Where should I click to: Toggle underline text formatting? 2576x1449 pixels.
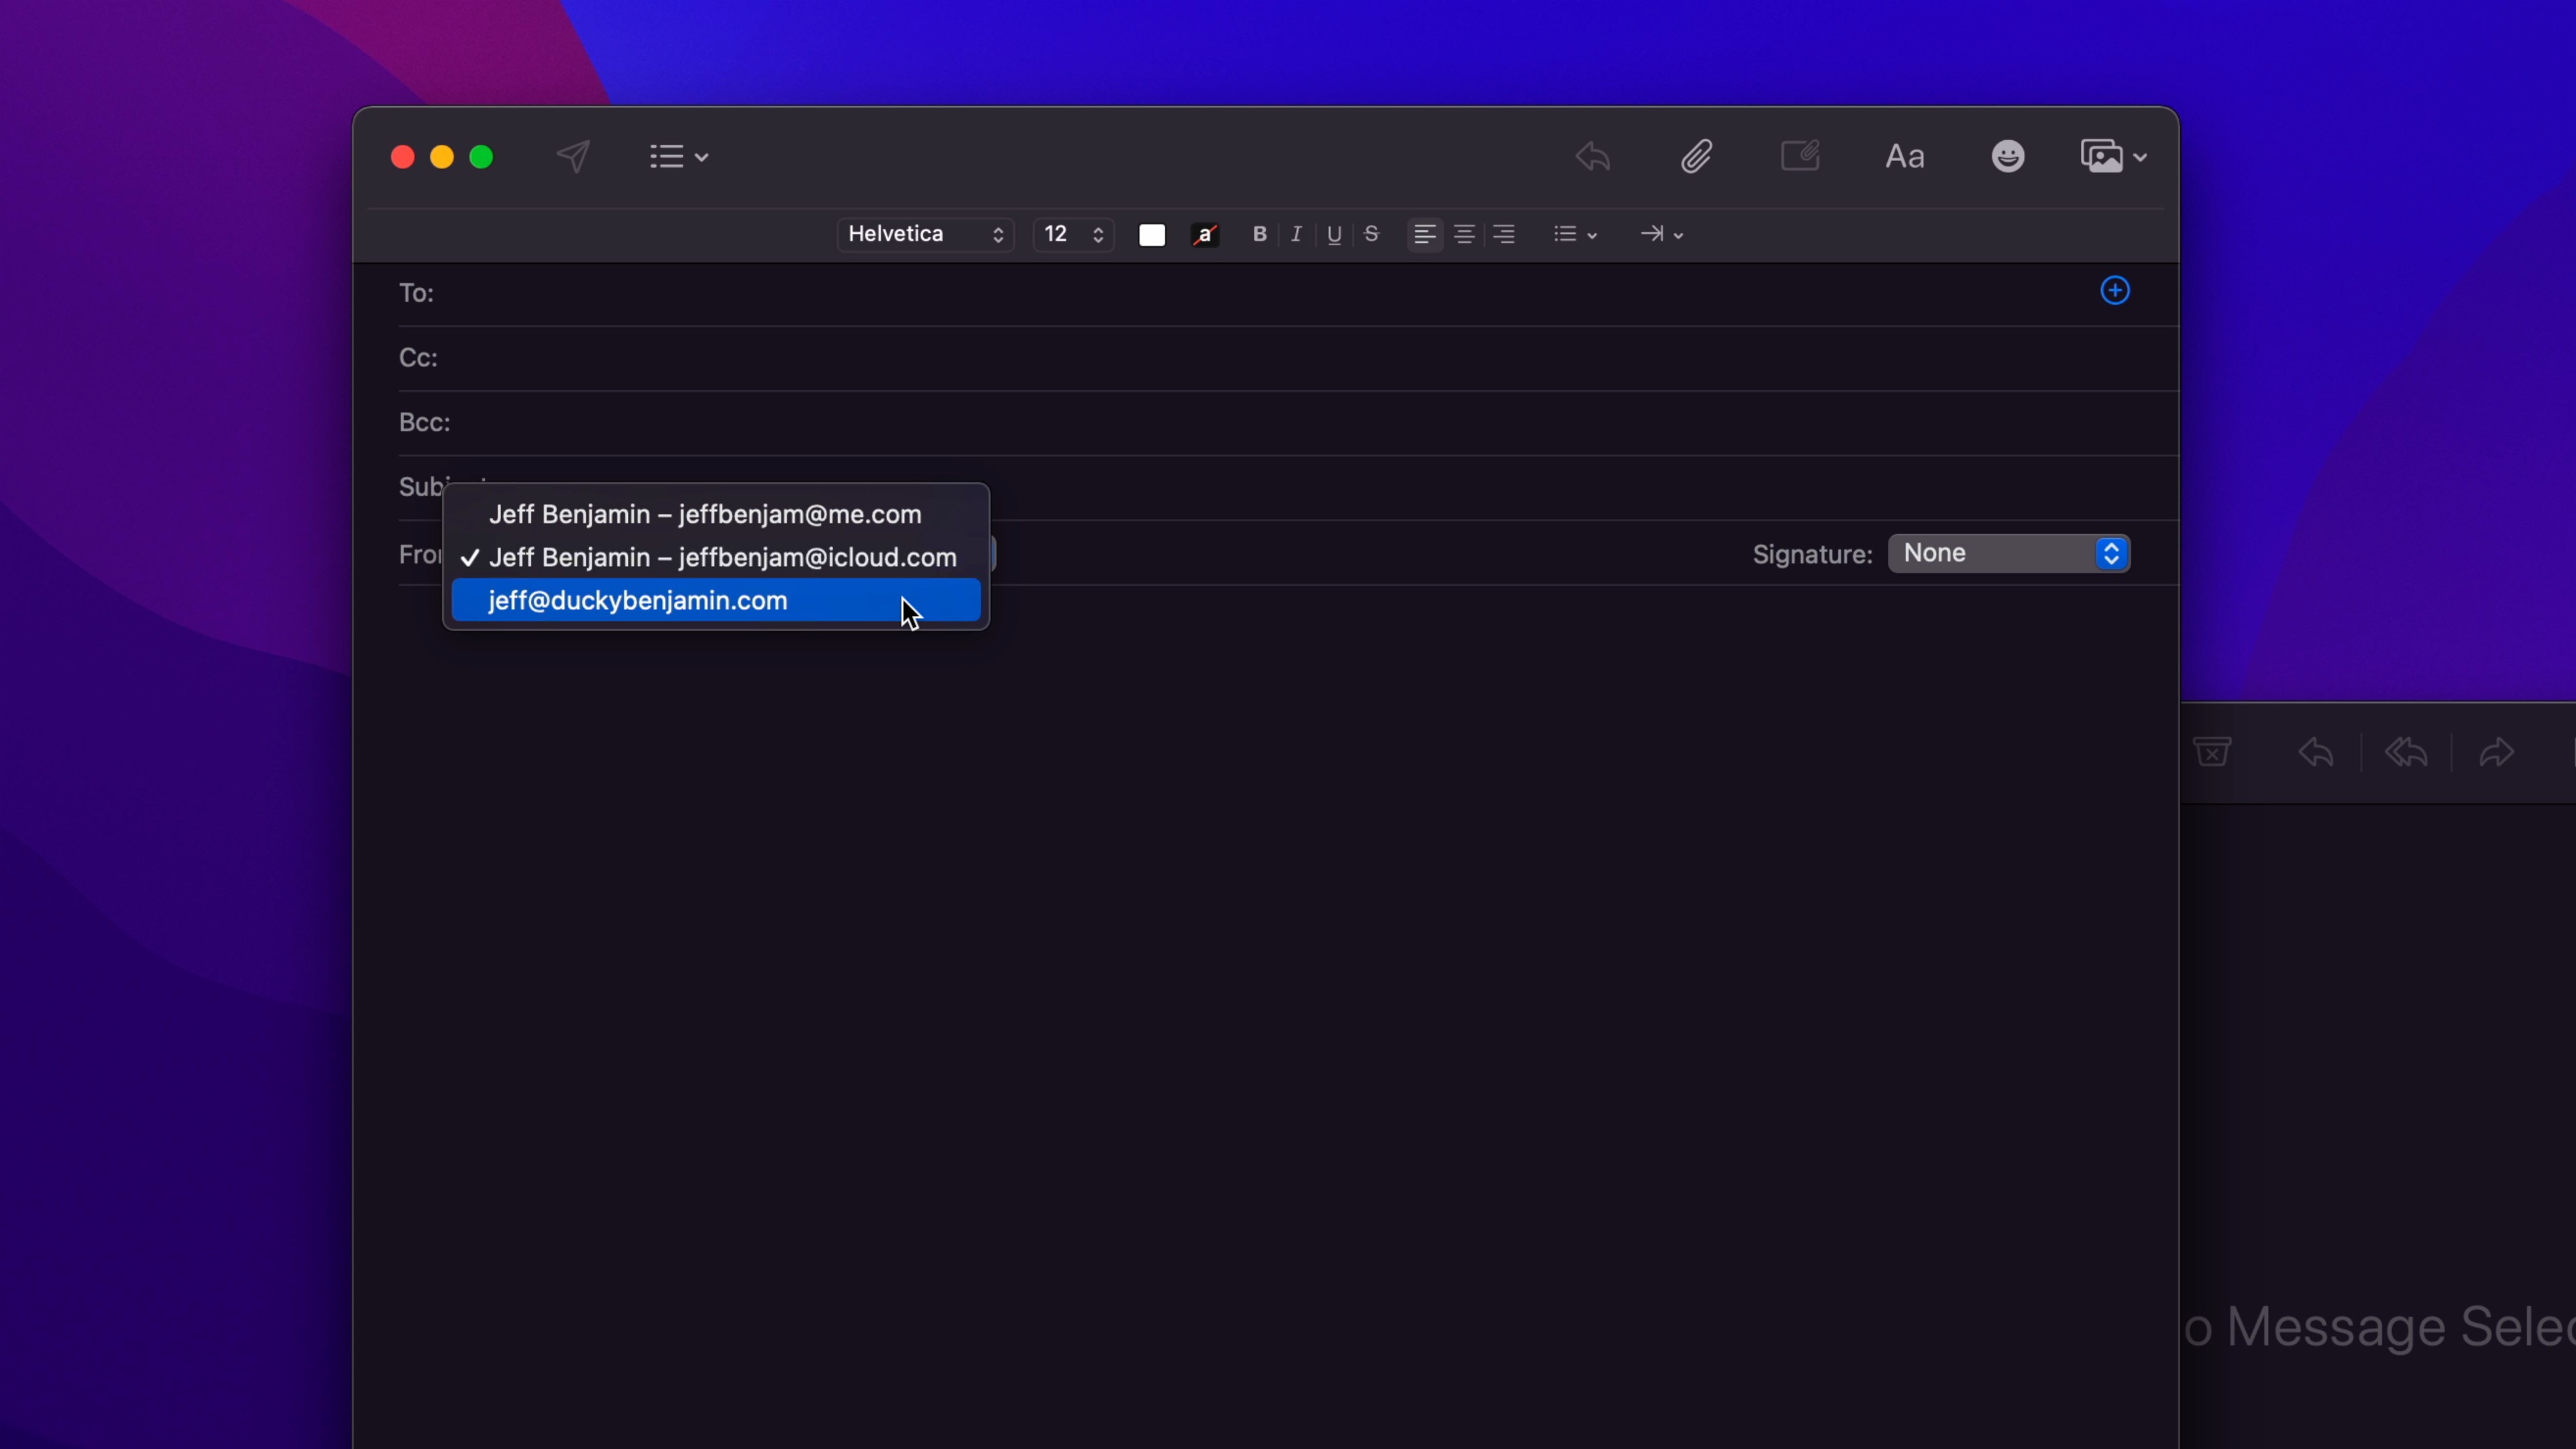coord(1334,234)
